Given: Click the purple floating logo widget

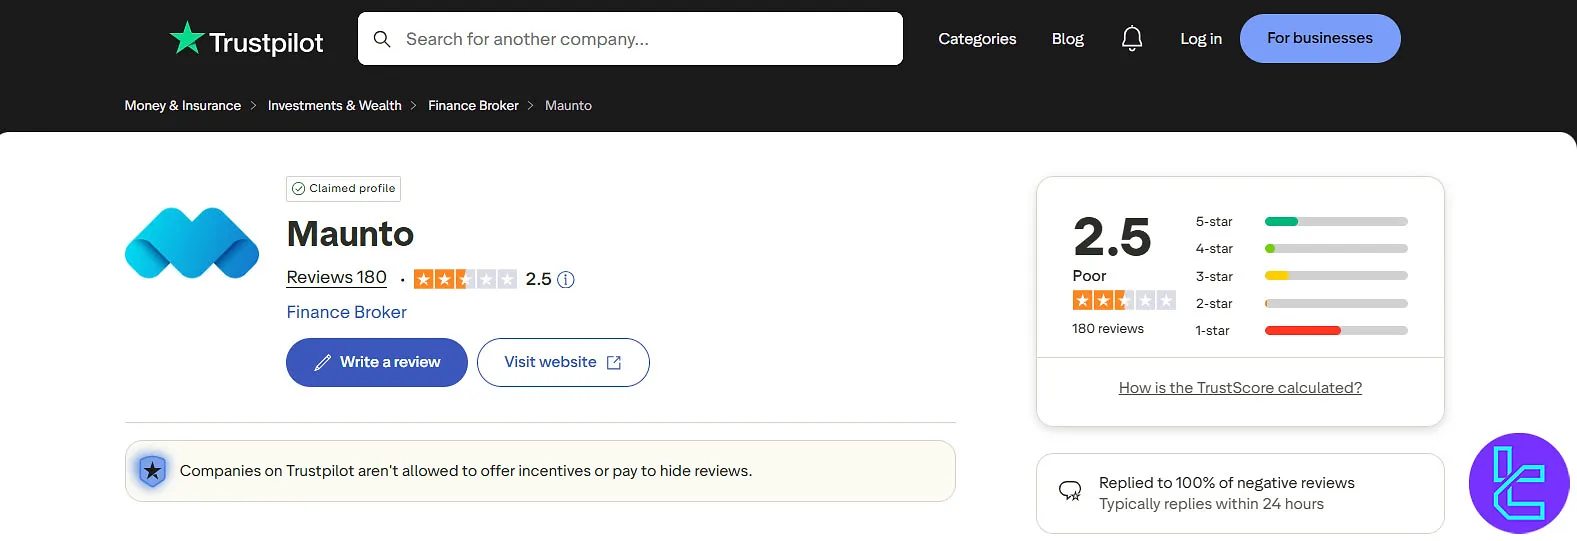Looking at the screenshot, I should click(1519, 483).
